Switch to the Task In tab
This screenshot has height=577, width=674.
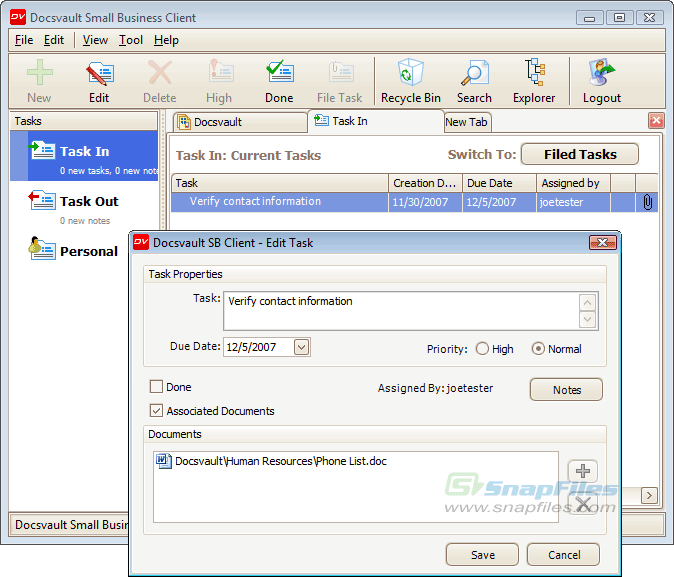tap(376, 121)
